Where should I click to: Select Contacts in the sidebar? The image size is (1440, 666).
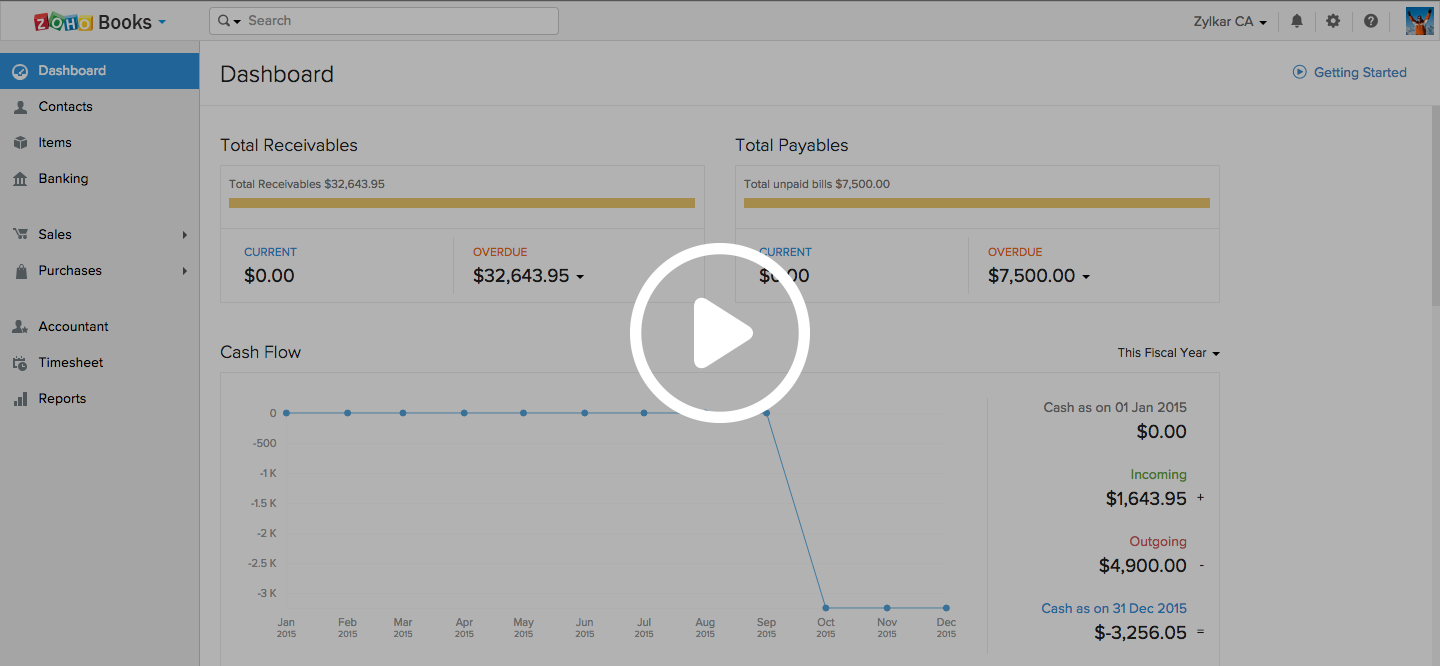pyautogui.click(x=65, y=107)
